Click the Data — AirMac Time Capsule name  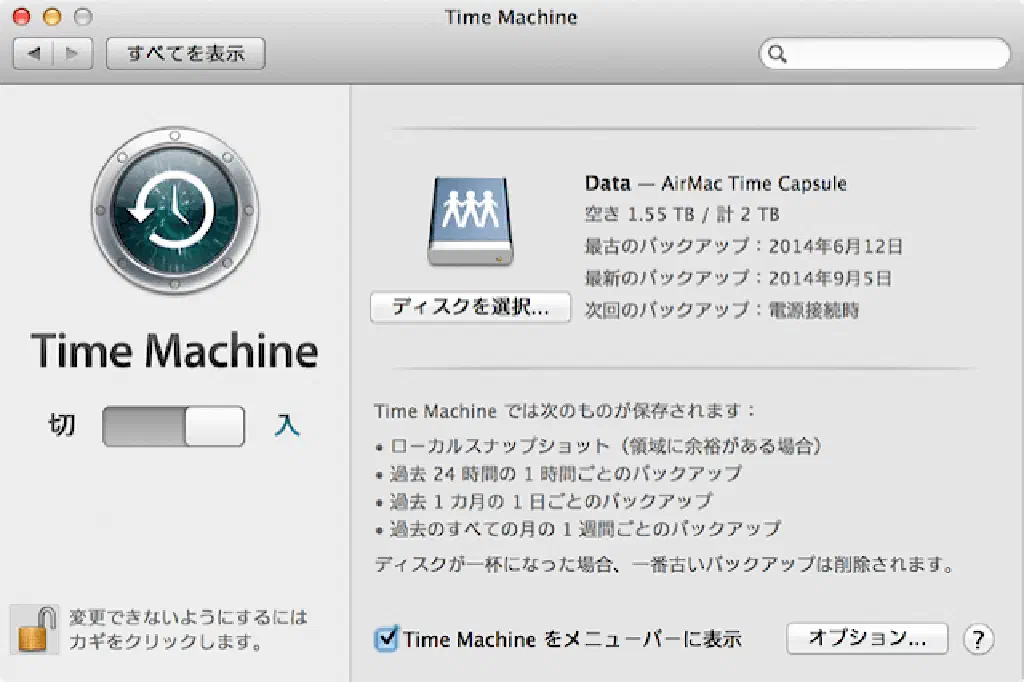(715, 184)
